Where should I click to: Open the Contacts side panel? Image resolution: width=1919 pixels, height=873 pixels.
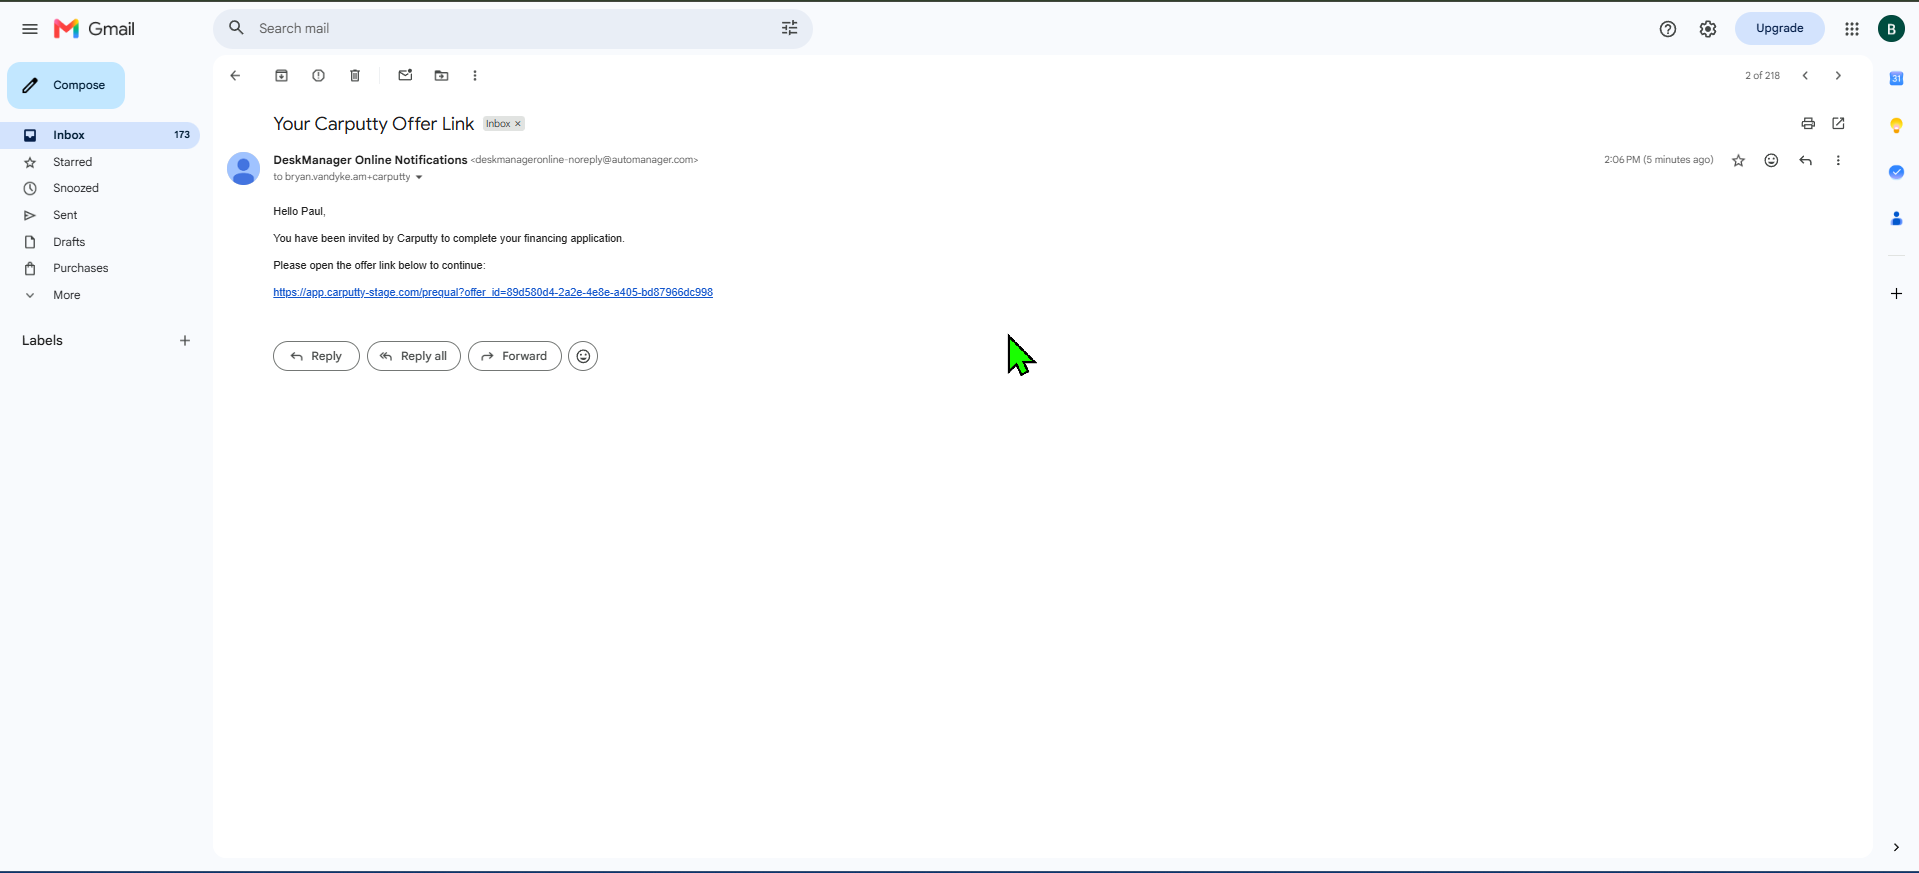point(1896,219)
